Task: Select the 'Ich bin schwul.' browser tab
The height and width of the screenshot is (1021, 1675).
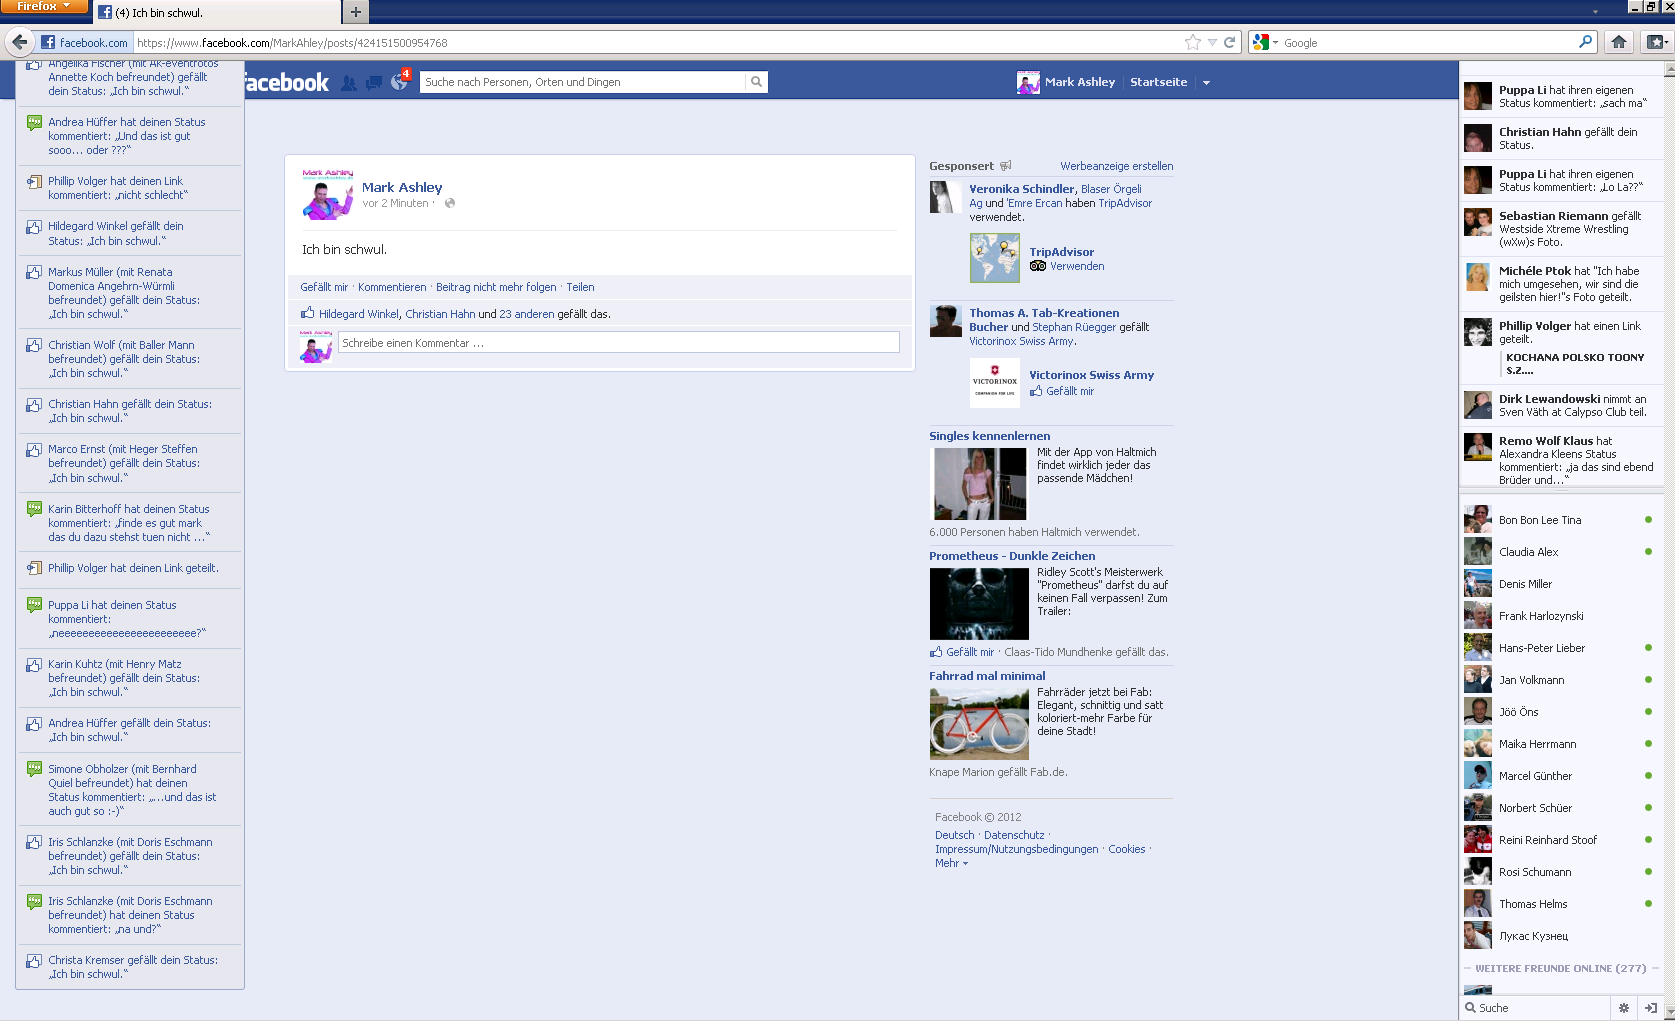Action: point(218,13)
